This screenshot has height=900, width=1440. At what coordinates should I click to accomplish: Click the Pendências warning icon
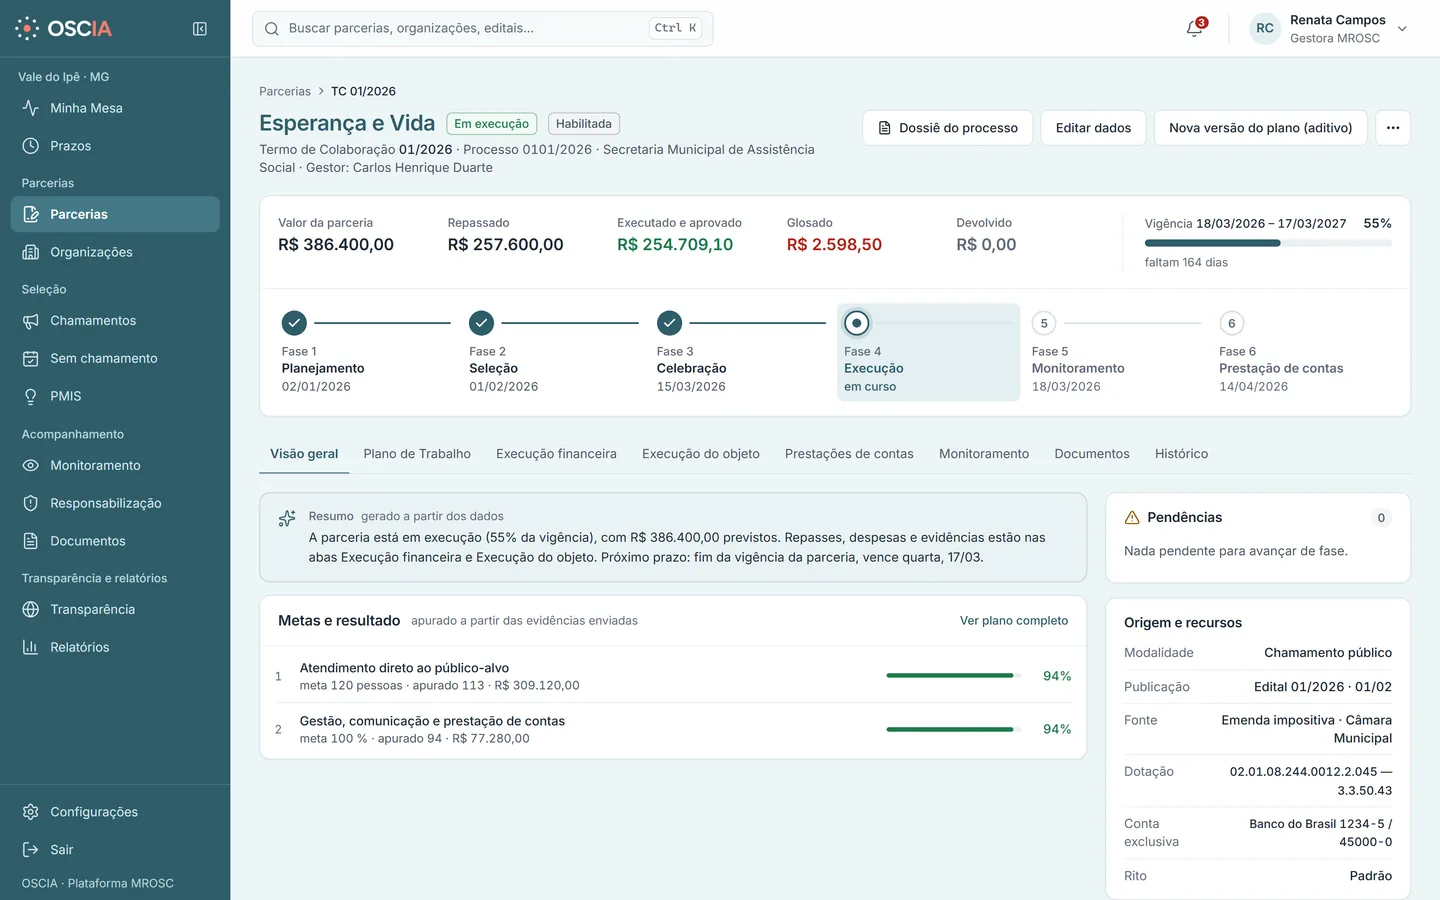1132,518
